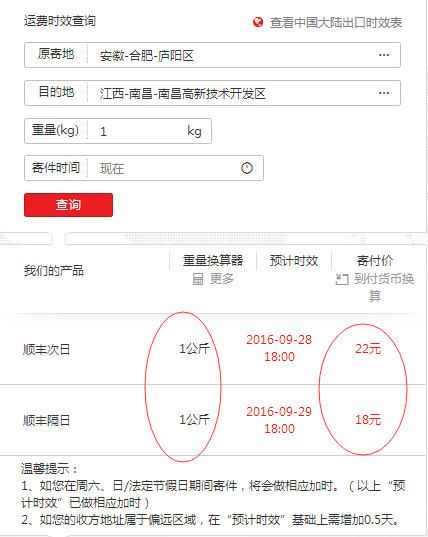Image resolution: width=428 pixels, height=537 pixels.
Task: Select the 顺丰隔日 product row
Action: [212, 420]
